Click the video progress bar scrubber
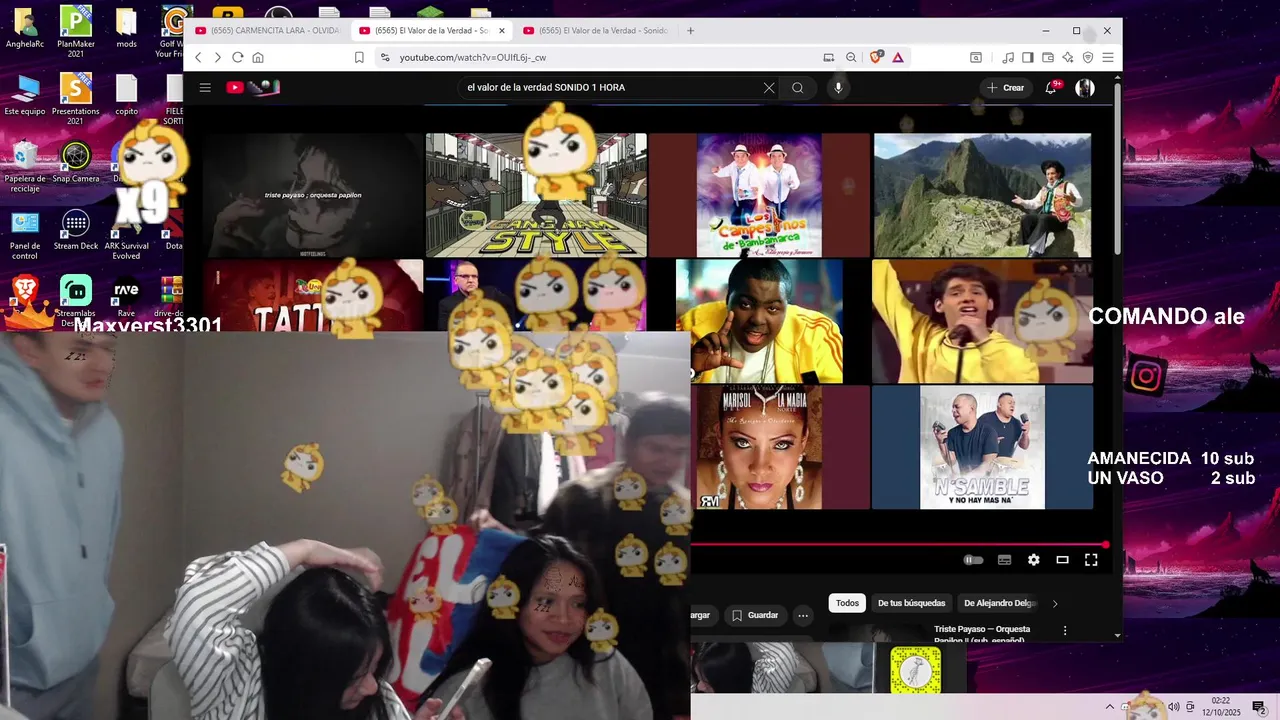 tap(1105, 545)
